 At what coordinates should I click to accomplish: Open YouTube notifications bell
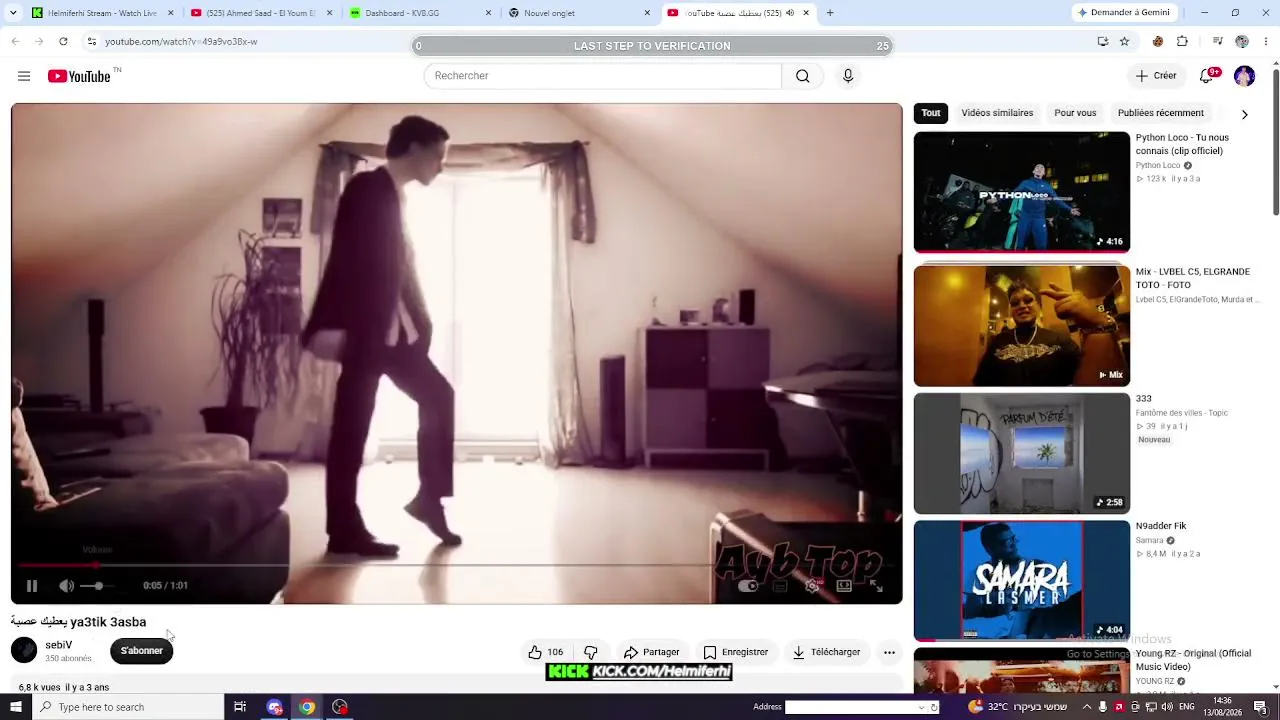[x=1207, y=76]
